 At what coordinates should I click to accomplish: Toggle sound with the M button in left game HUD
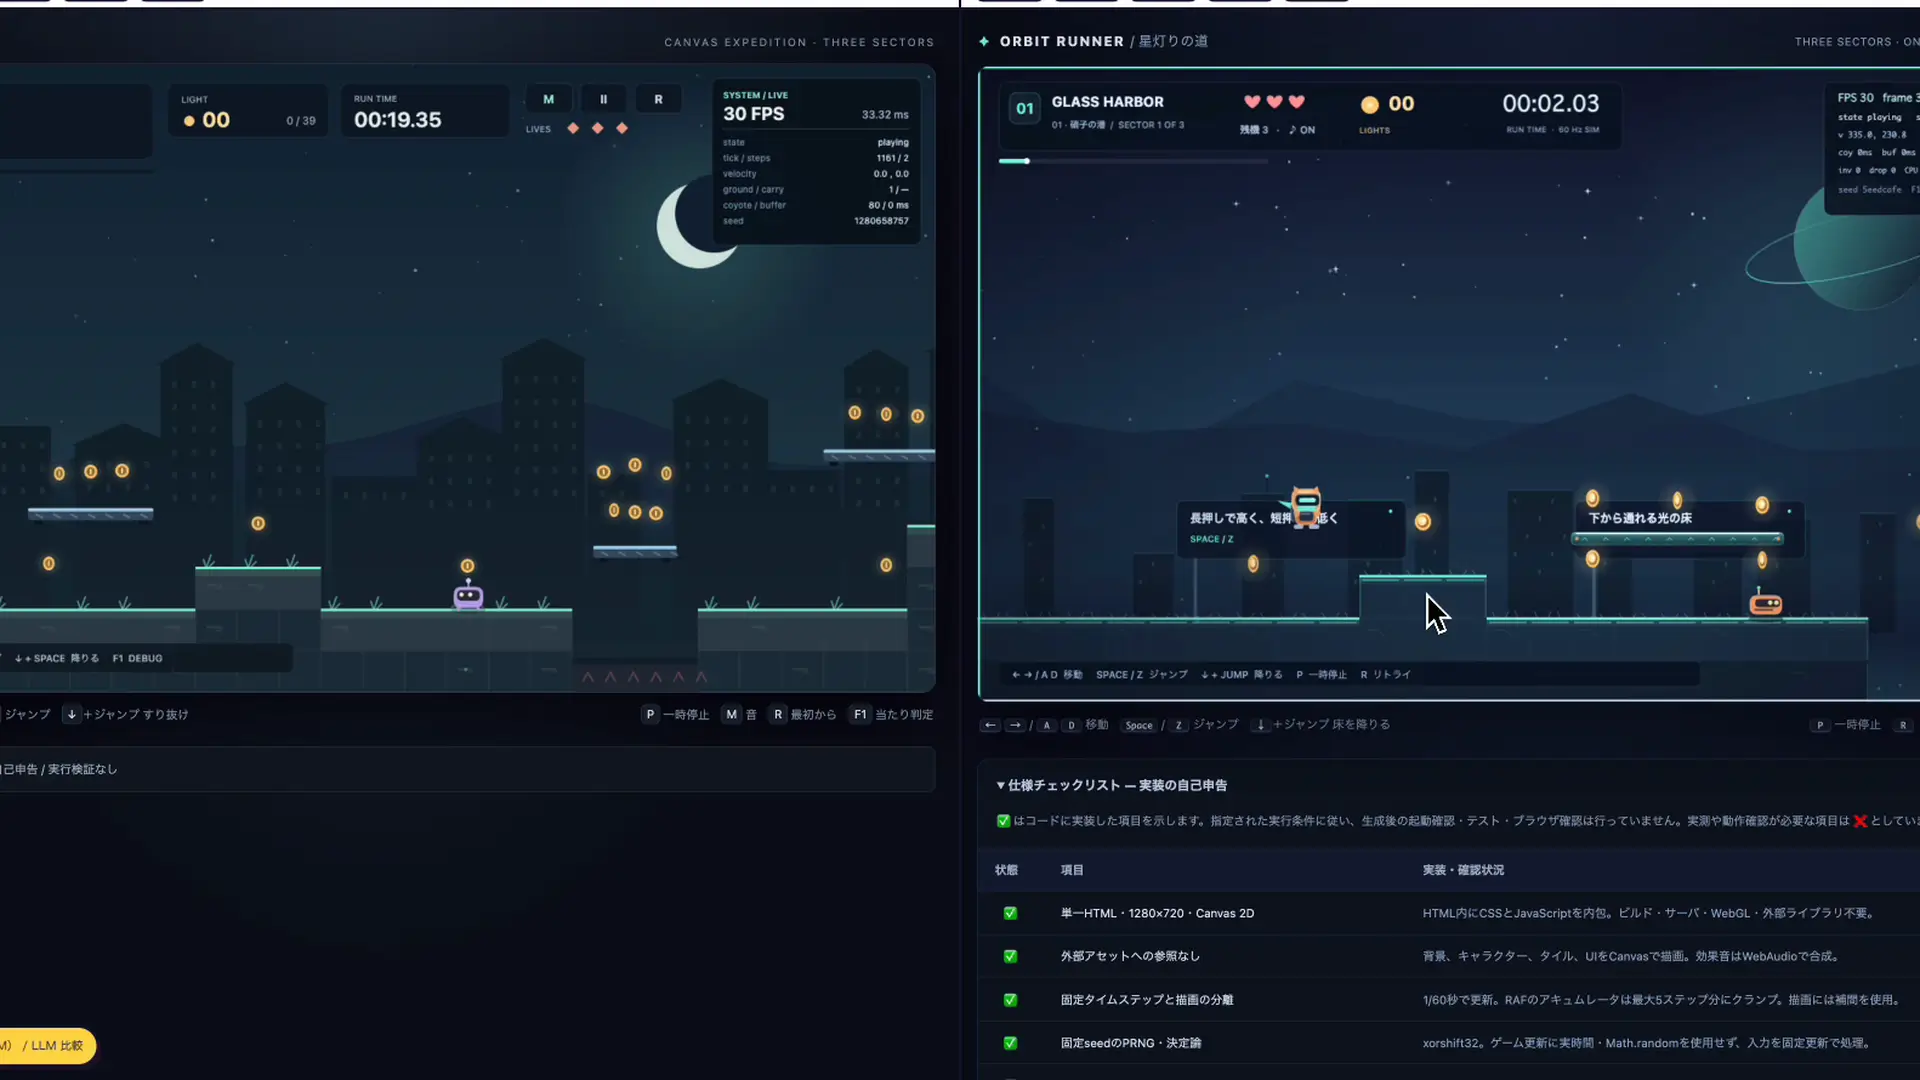[548, 99]
